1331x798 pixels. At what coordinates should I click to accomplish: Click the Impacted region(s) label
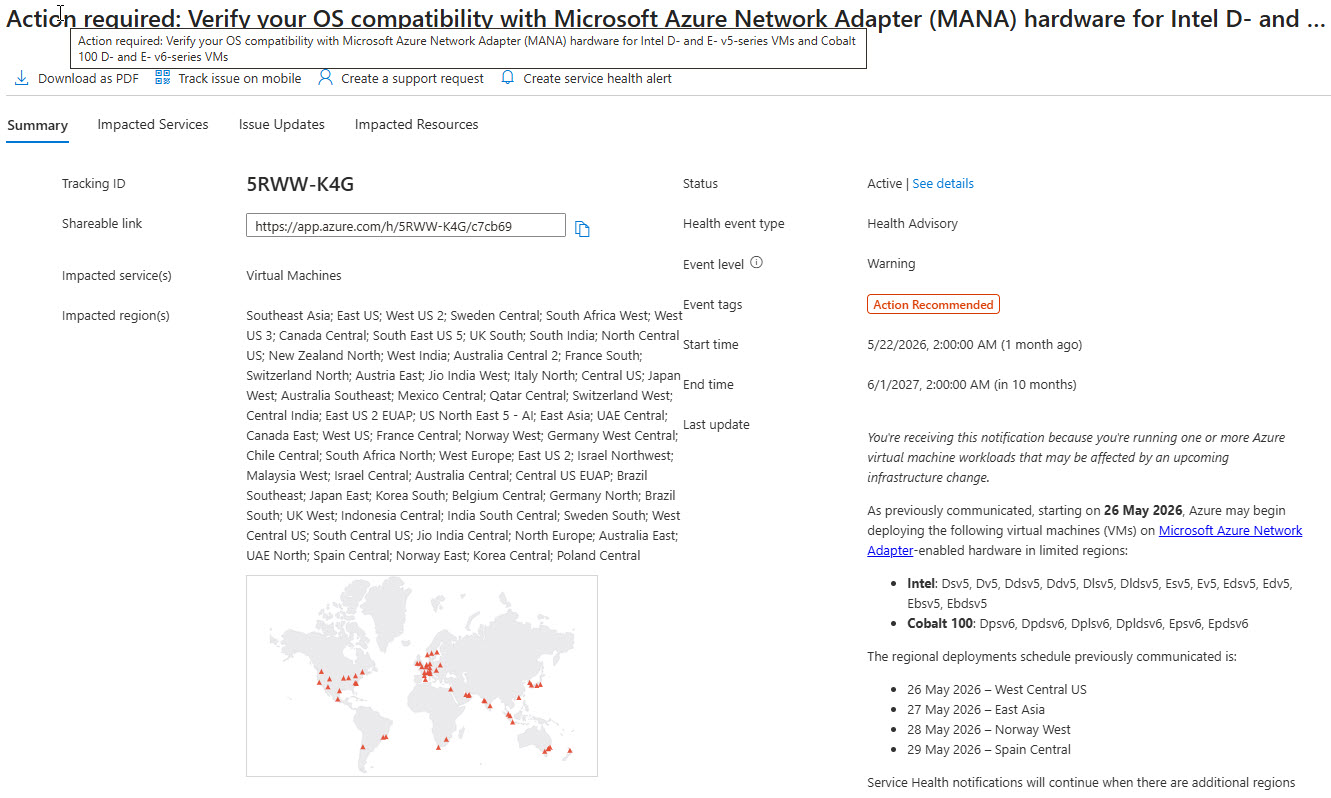click(116, 316)
